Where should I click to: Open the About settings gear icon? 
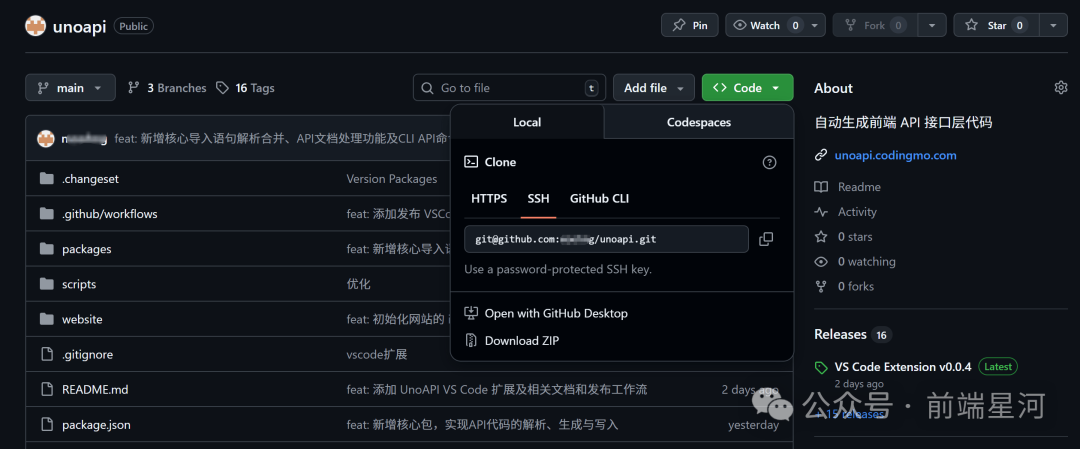(x=1061, y=87)
